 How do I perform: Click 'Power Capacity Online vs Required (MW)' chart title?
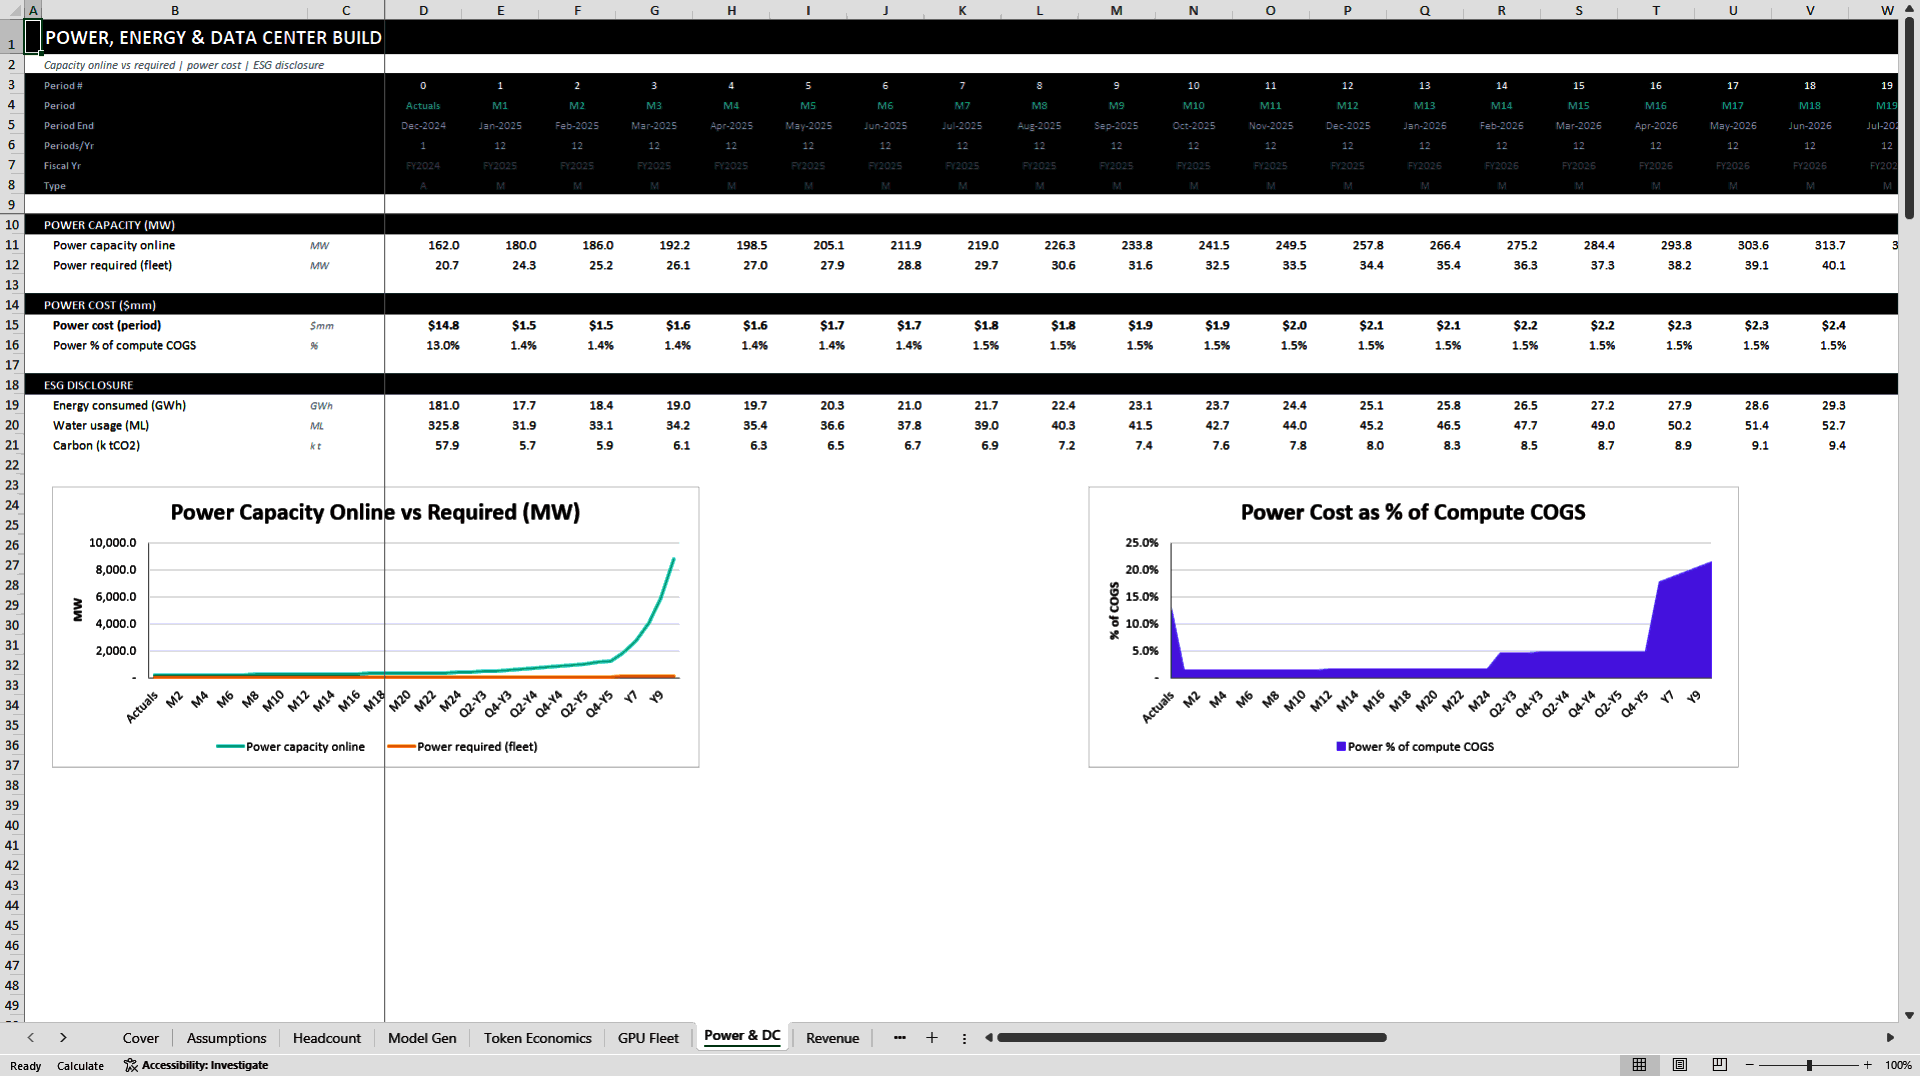375,512
